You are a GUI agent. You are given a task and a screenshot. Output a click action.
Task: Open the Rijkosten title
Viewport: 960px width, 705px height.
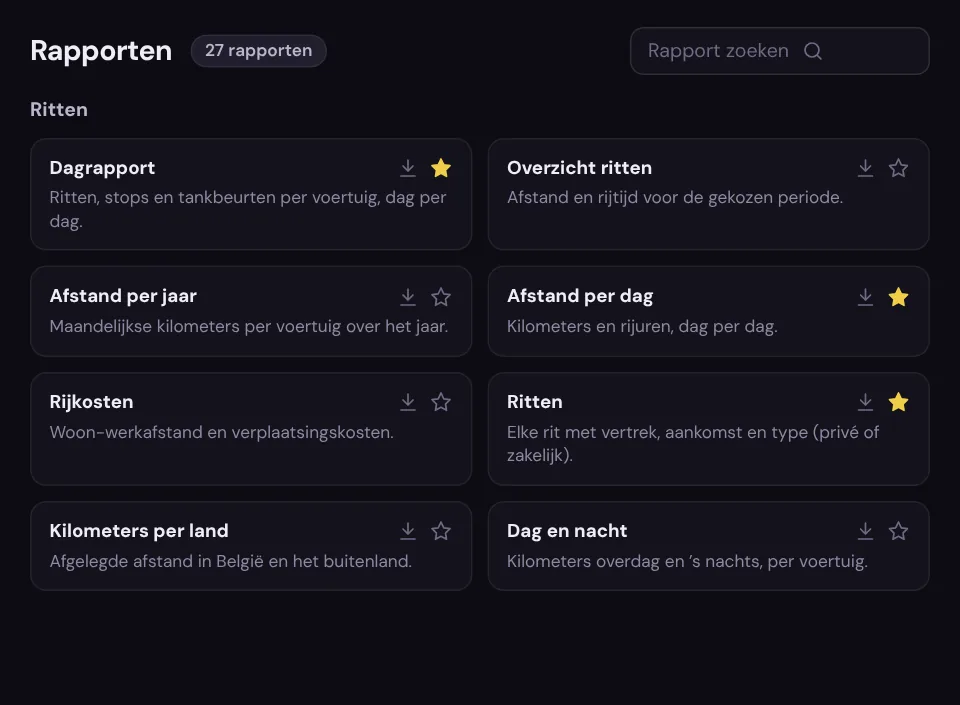(x=91, y=402)
